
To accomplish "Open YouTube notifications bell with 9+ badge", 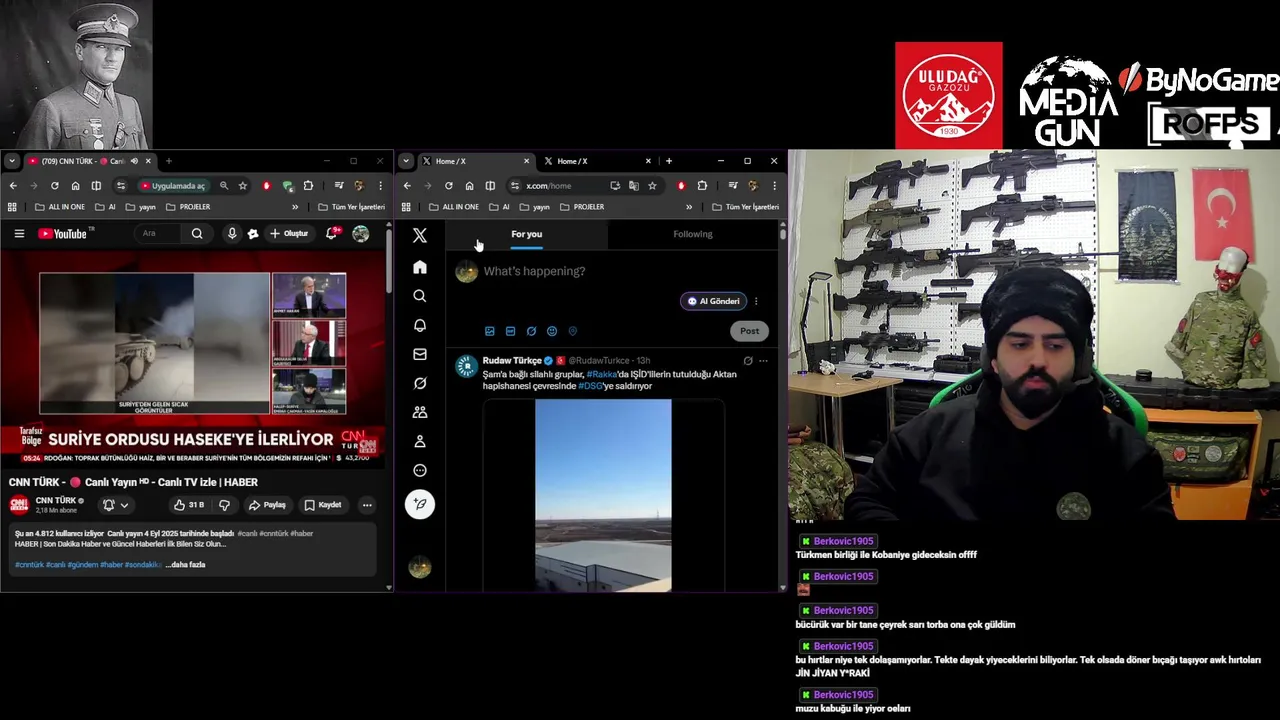I will point(332,233).
